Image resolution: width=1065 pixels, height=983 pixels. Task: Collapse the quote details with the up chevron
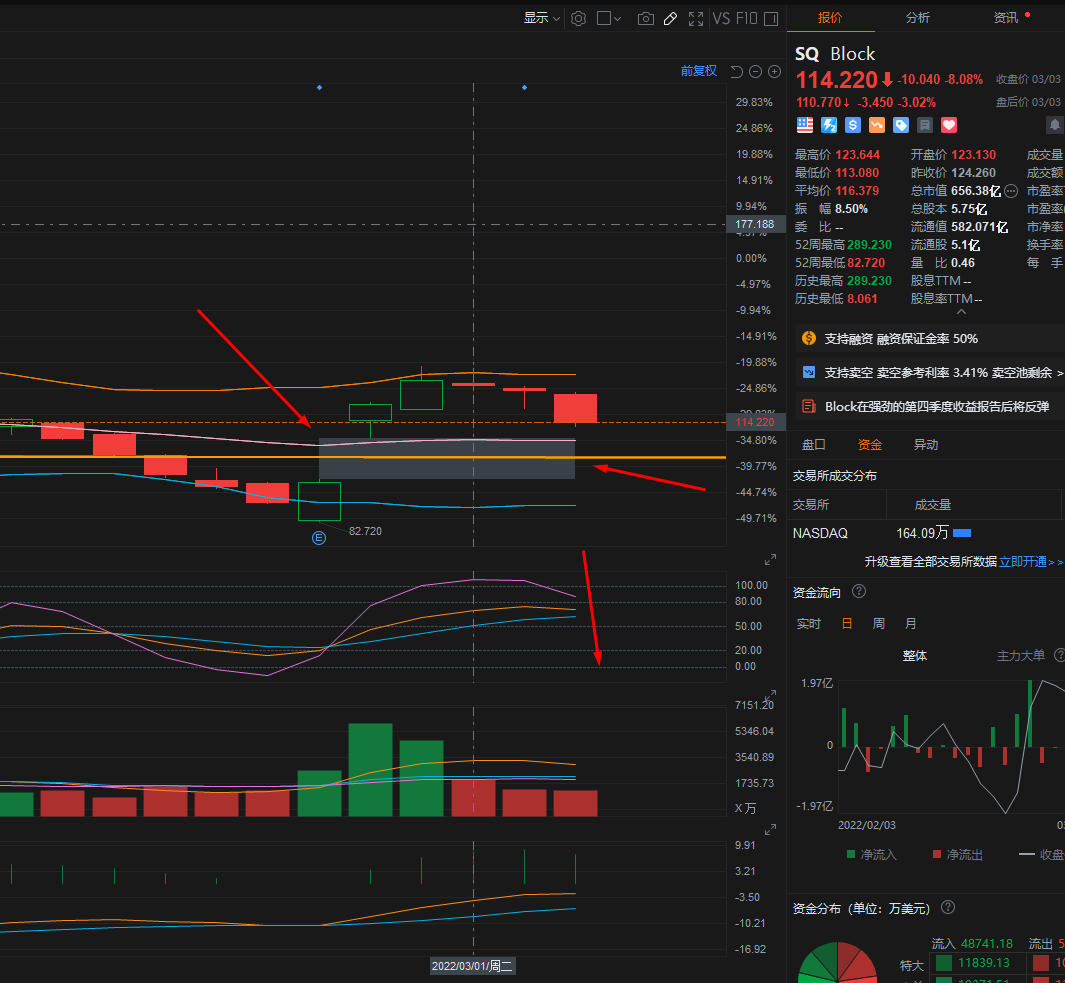[x=961, y=312]
